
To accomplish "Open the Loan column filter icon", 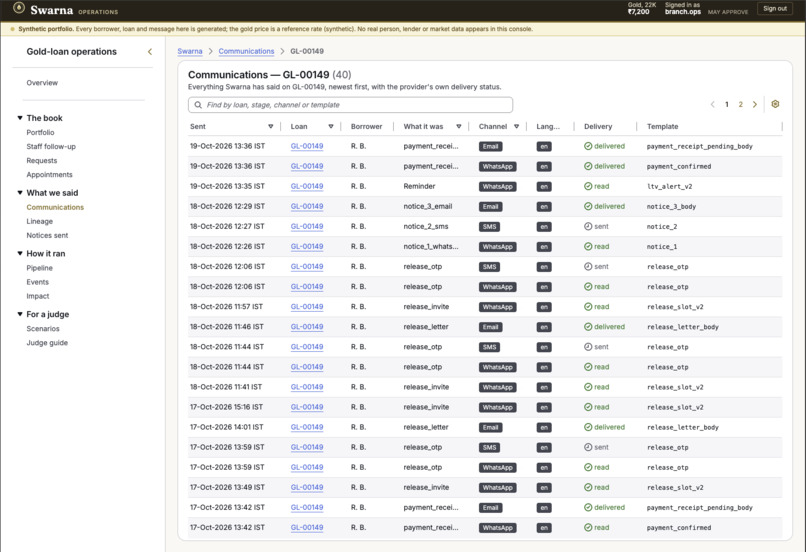I will tap(331, 126).
